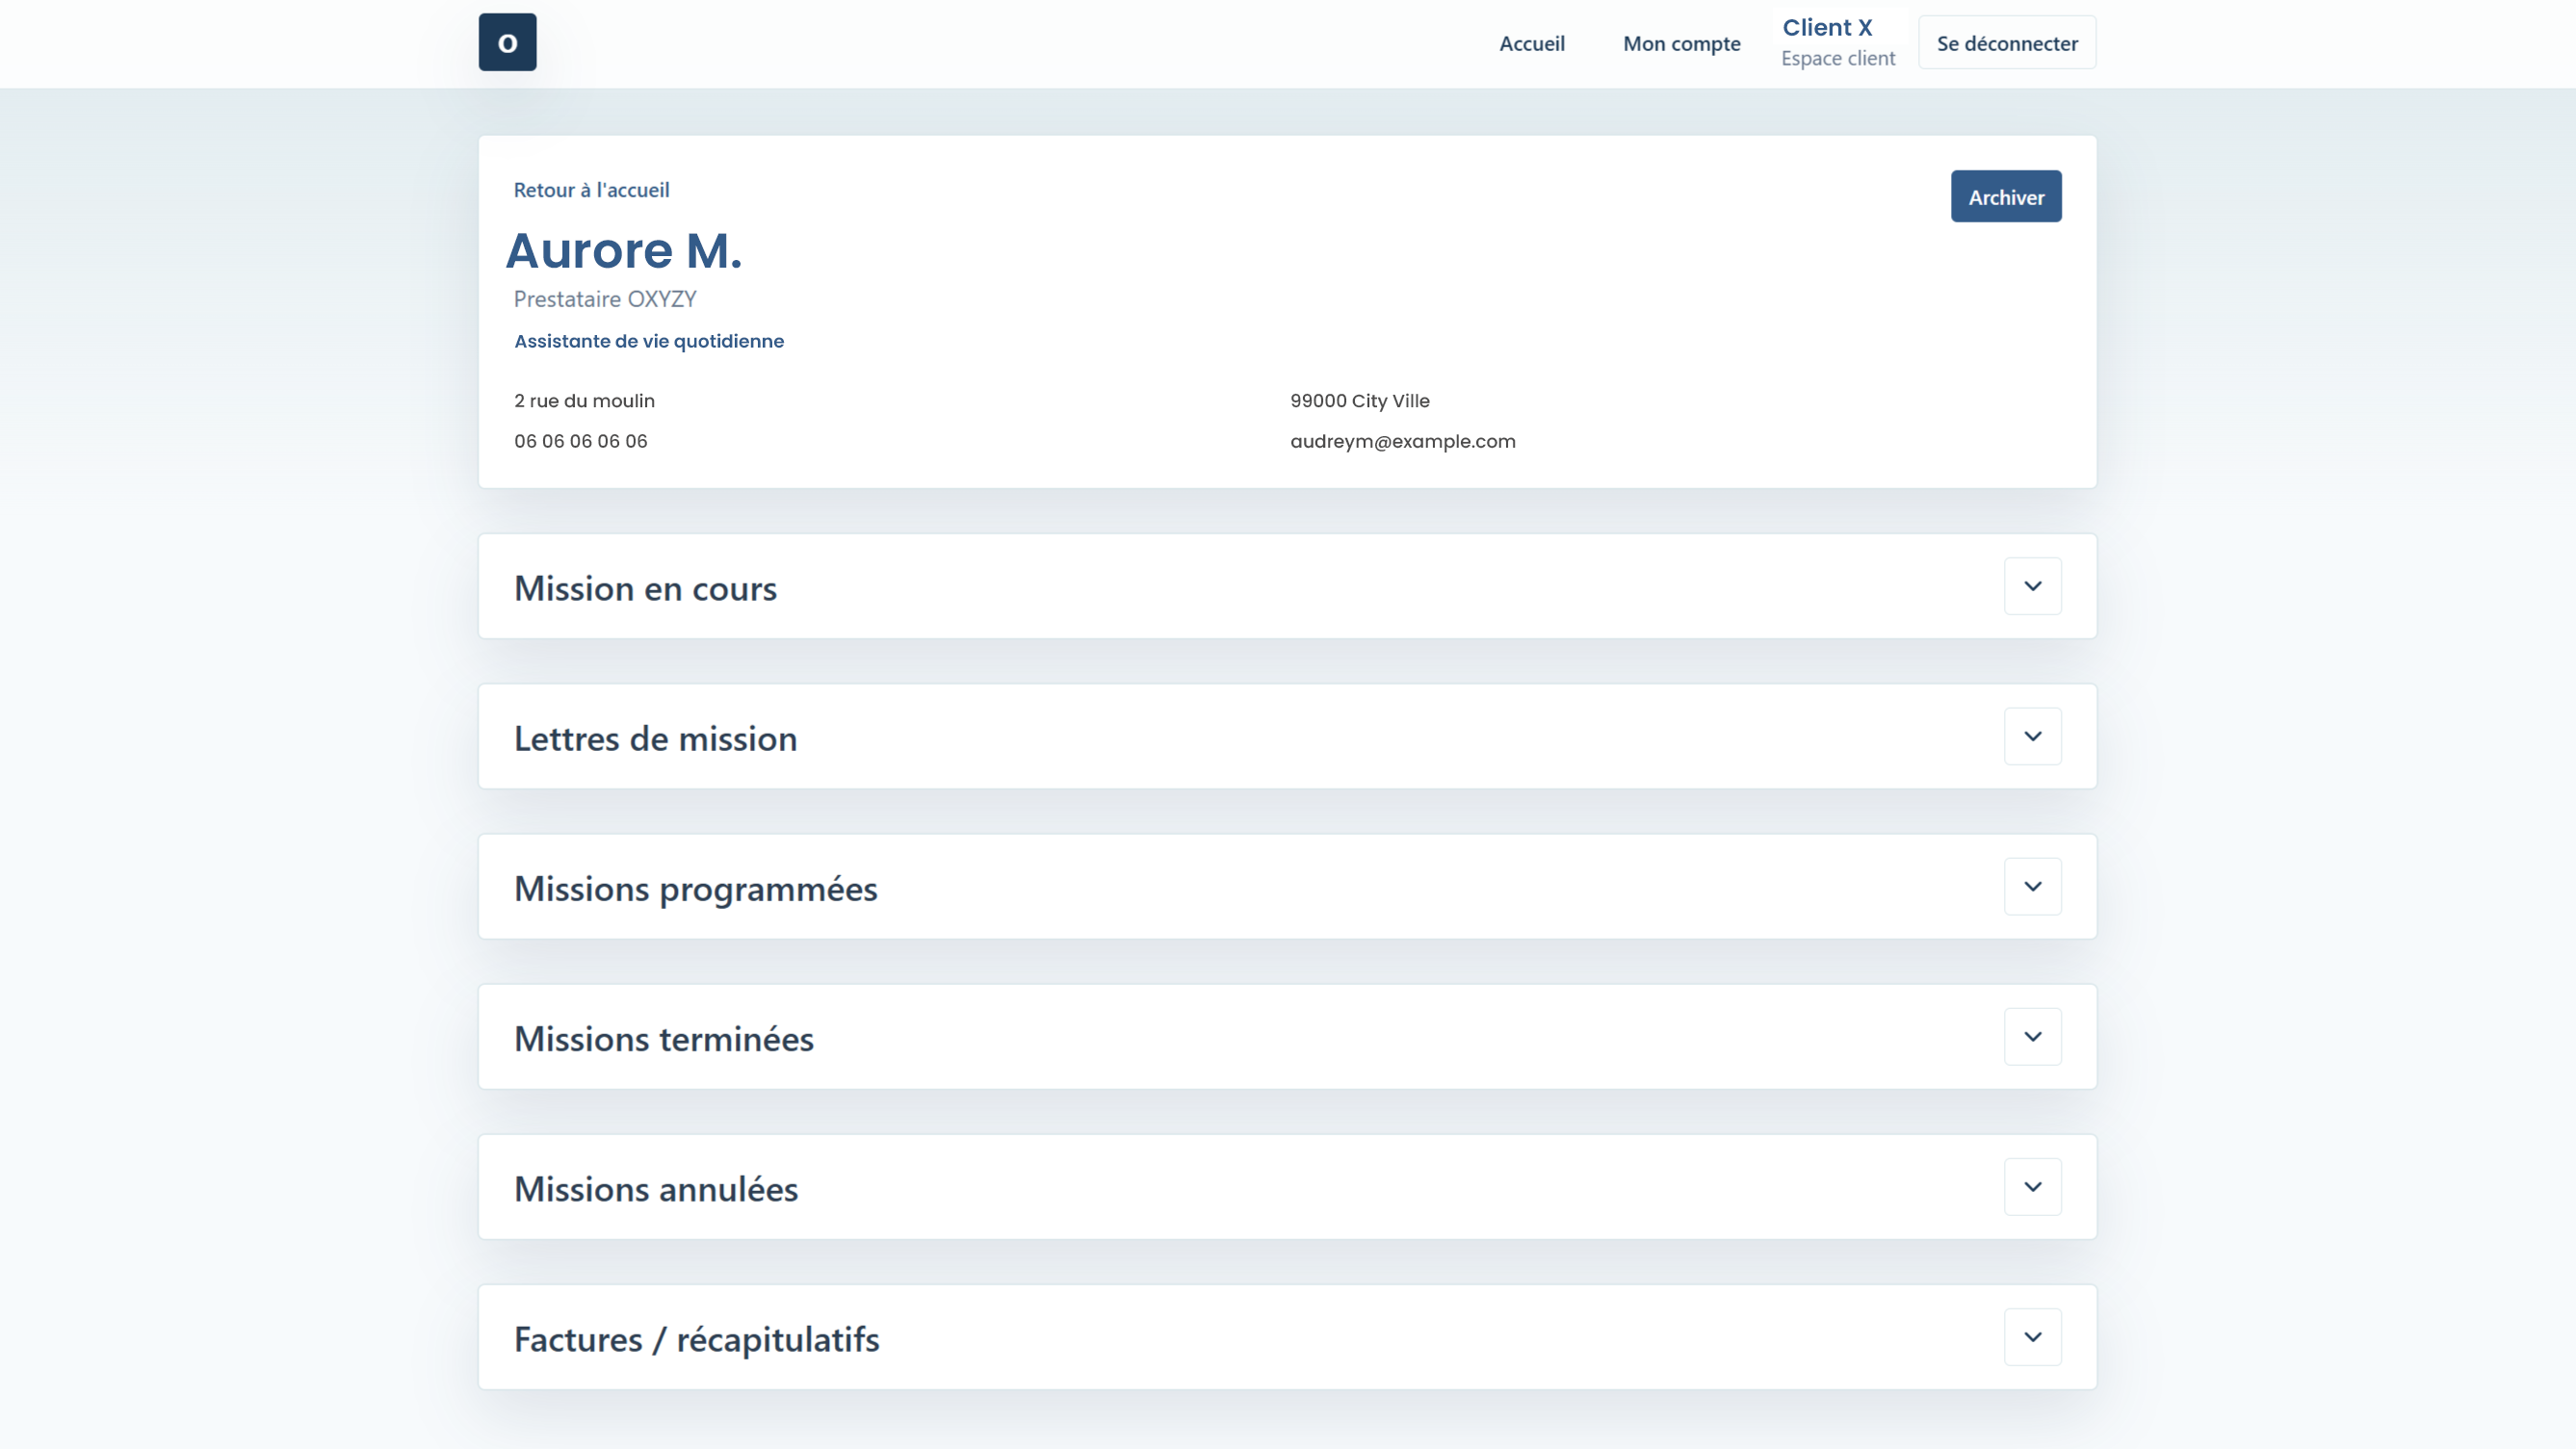Click the Missions terminées title

[663, 1039]
